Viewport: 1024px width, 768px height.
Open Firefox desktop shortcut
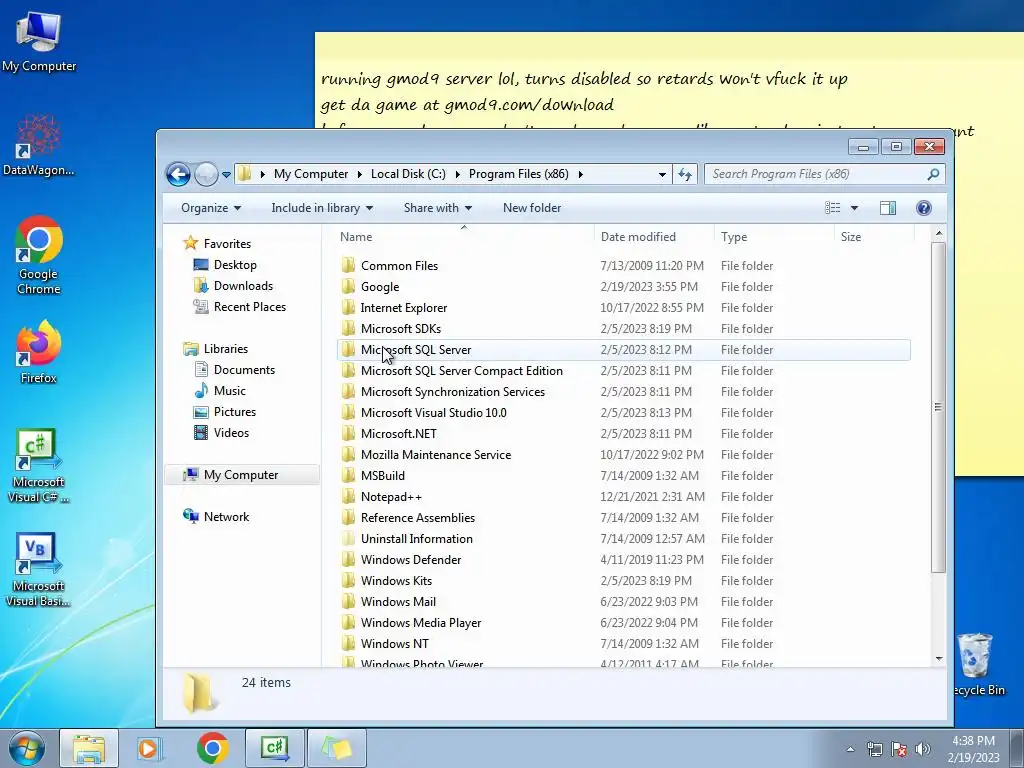pos(39,352)
